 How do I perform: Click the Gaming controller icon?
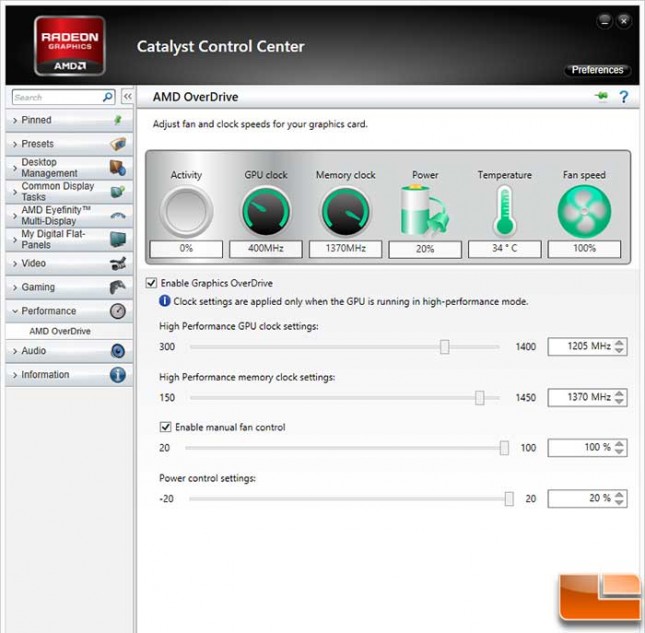pyautogui.click(x=118, y=287)
